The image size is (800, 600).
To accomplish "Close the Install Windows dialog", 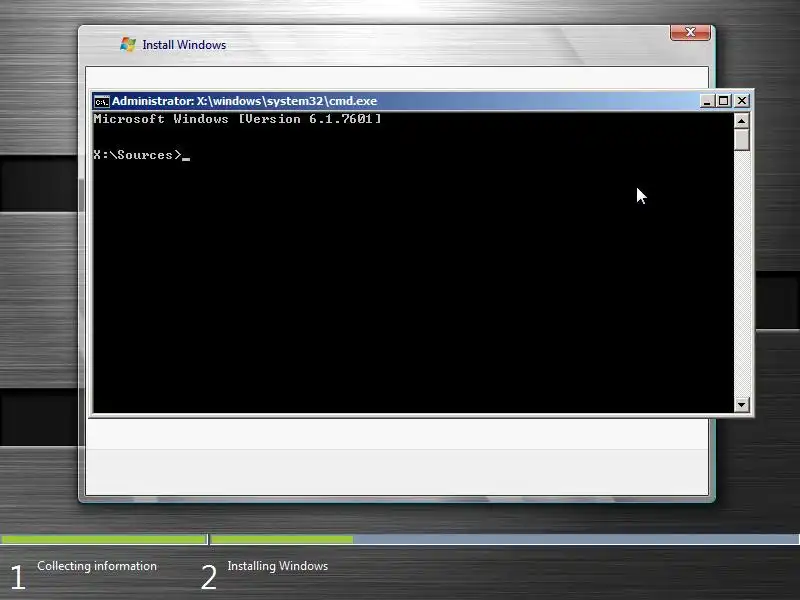I will tap(690, 32).
